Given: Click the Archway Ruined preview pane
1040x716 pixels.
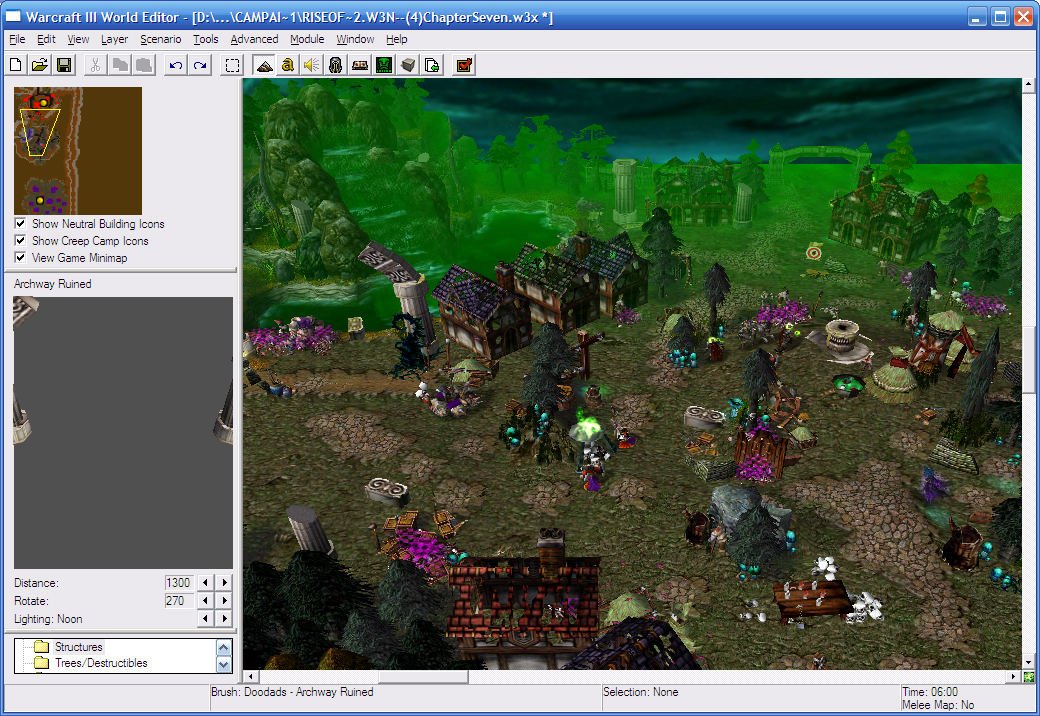Looking at the screenshot, I should 123,432.
